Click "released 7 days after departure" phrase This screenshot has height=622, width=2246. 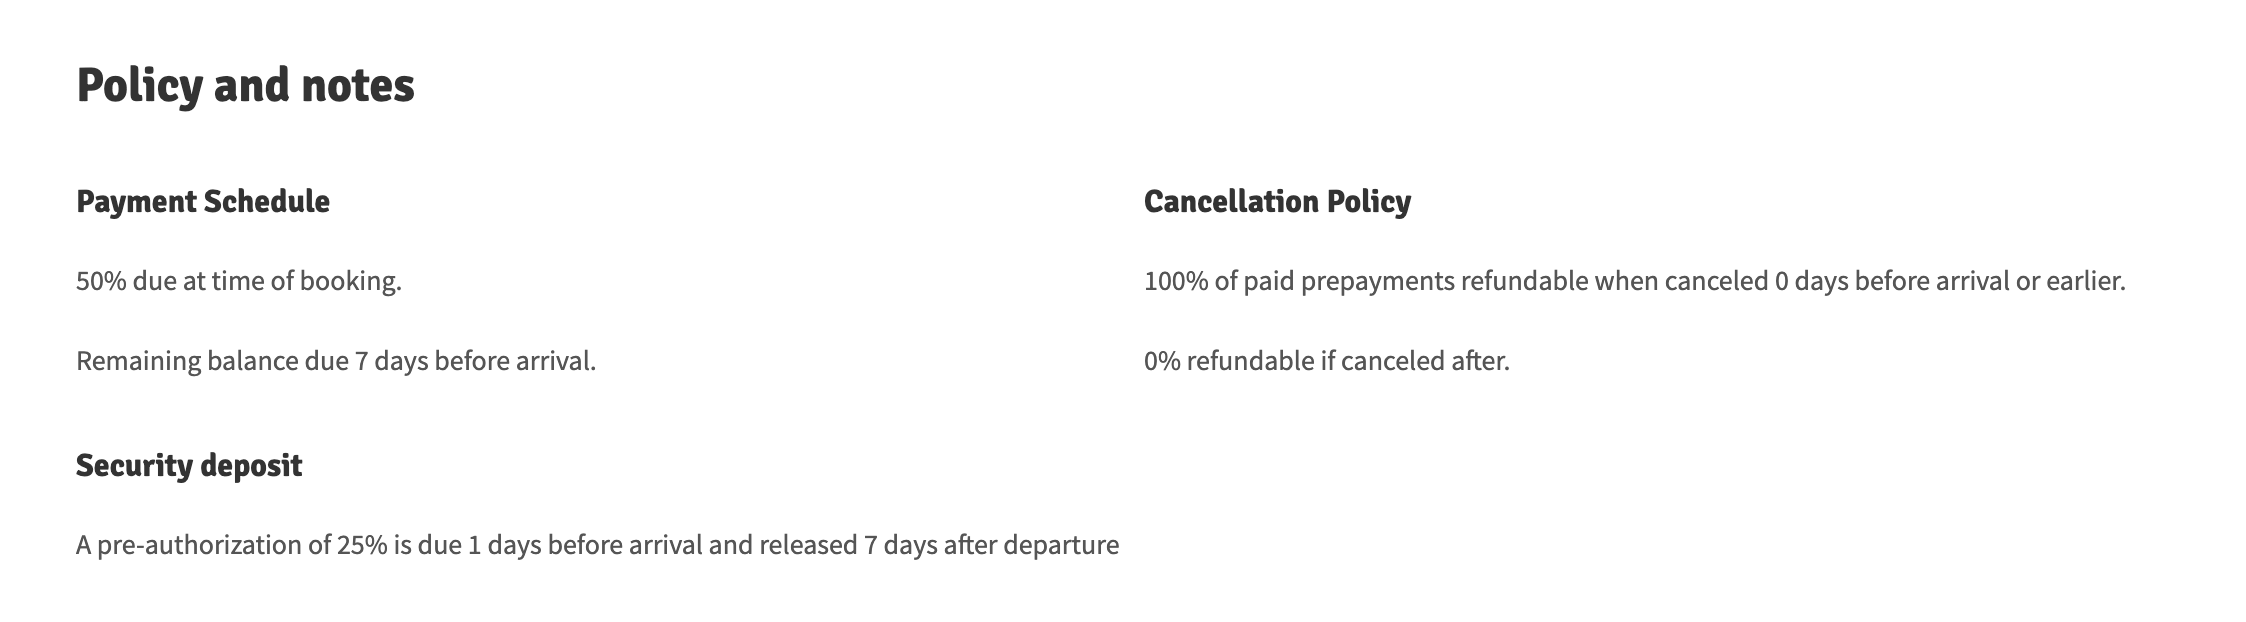[939, 545]
